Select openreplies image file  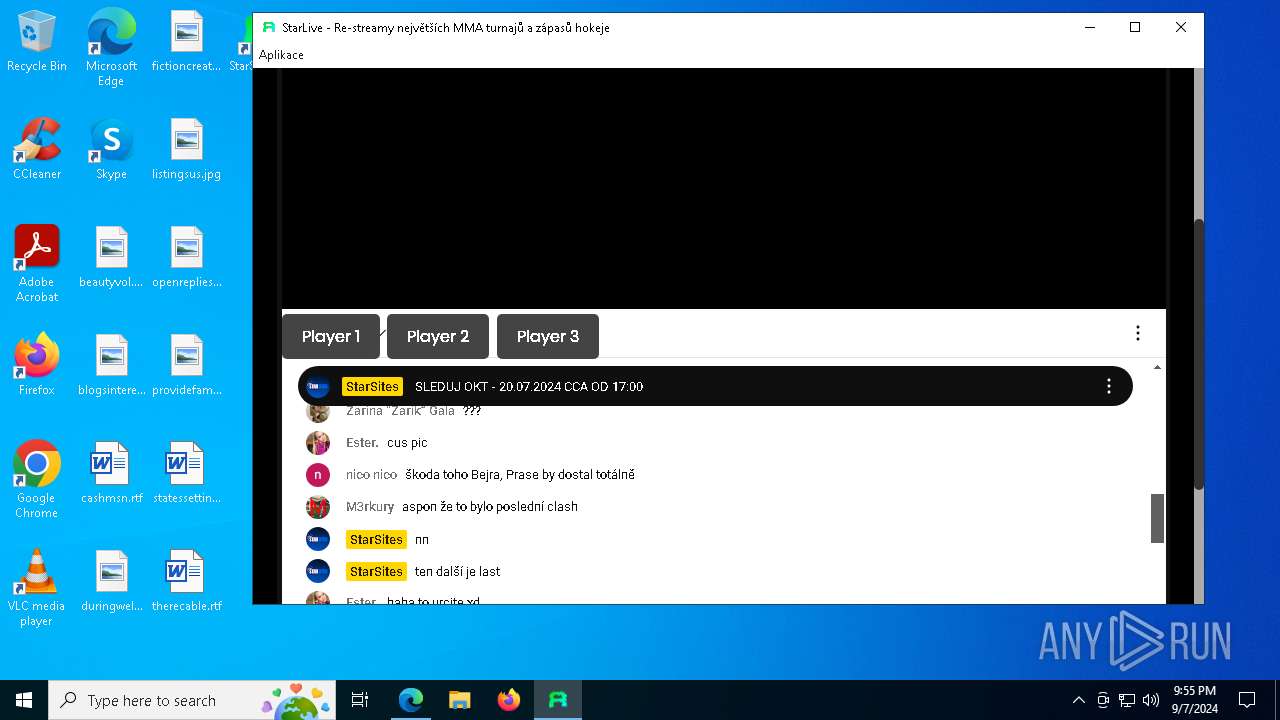[186, 257]
